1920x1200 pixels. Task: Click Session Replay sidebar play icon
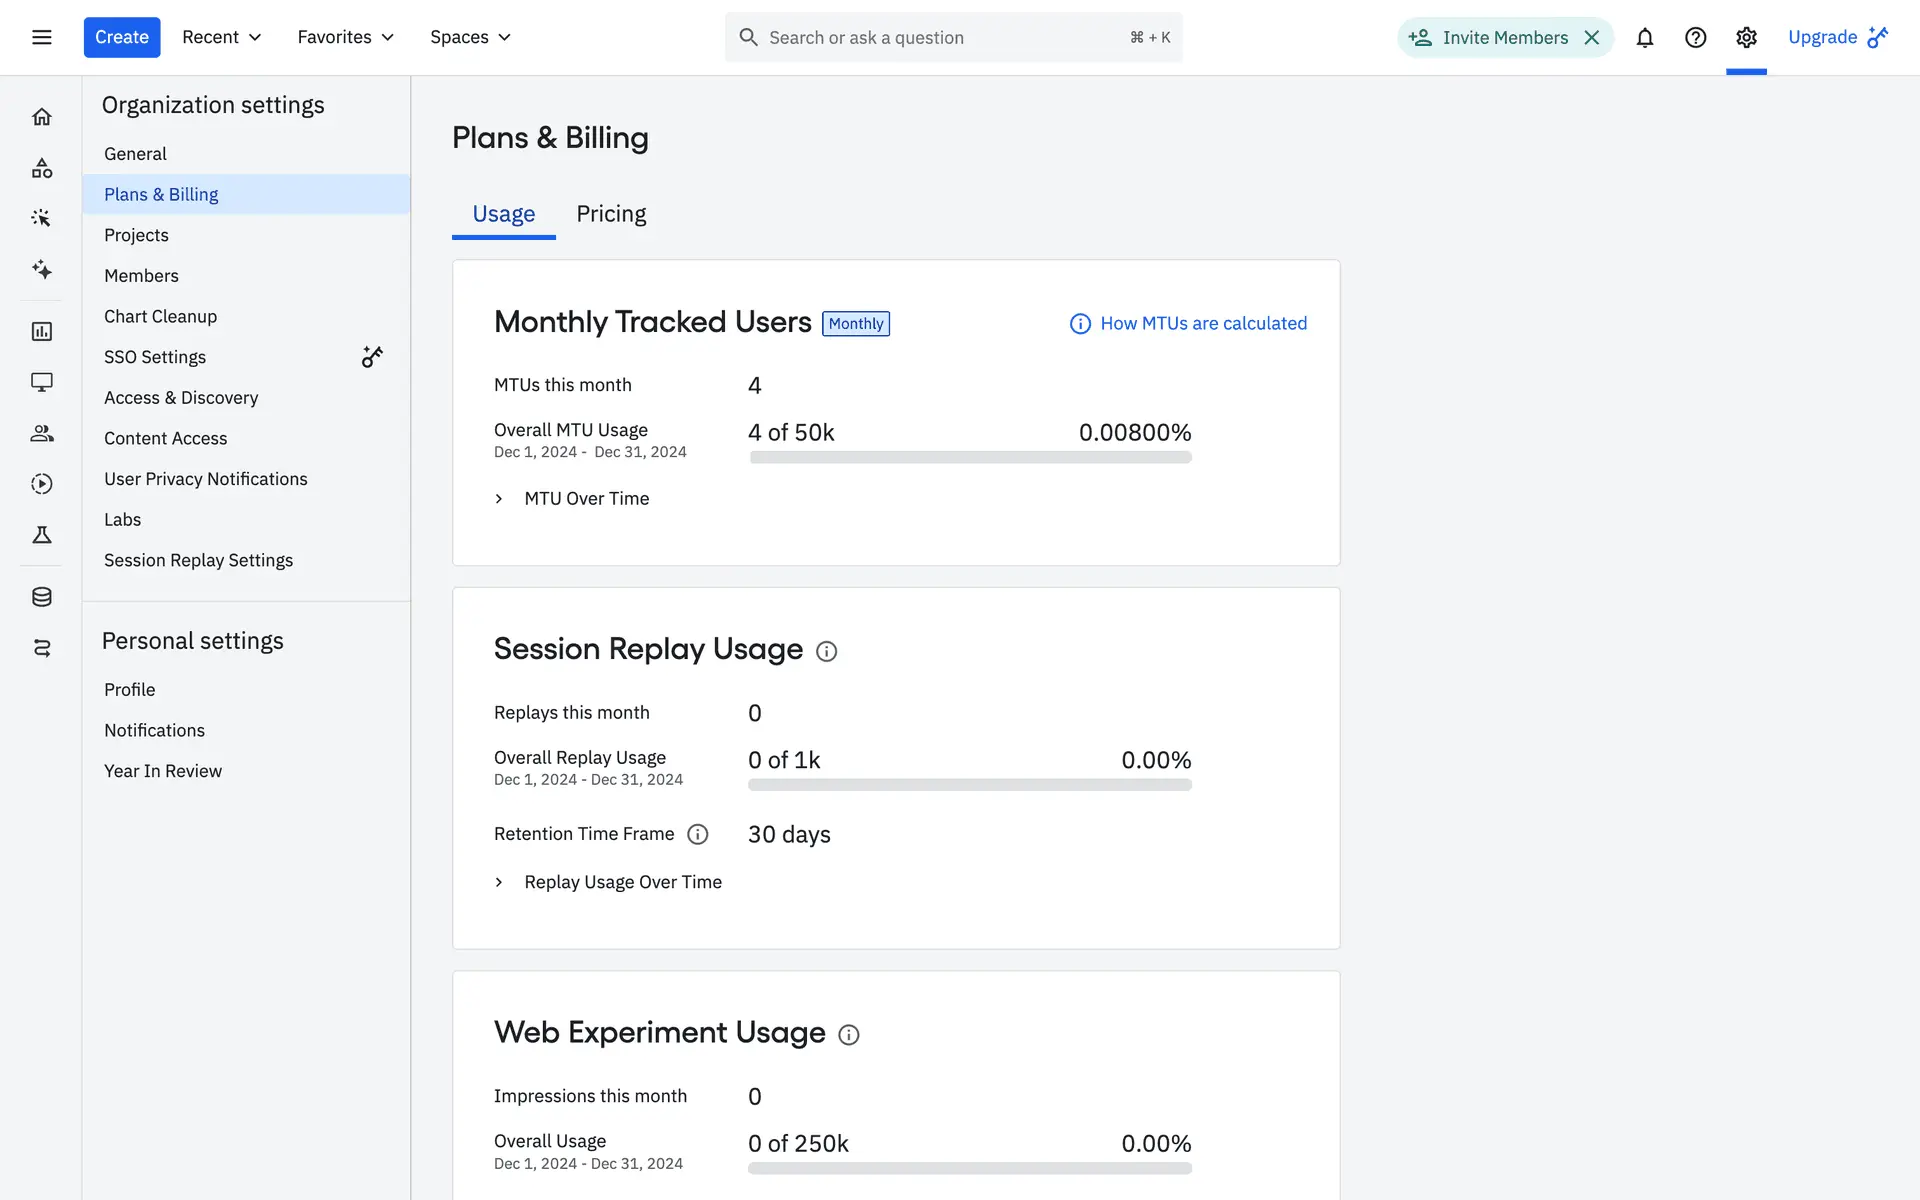41,484
